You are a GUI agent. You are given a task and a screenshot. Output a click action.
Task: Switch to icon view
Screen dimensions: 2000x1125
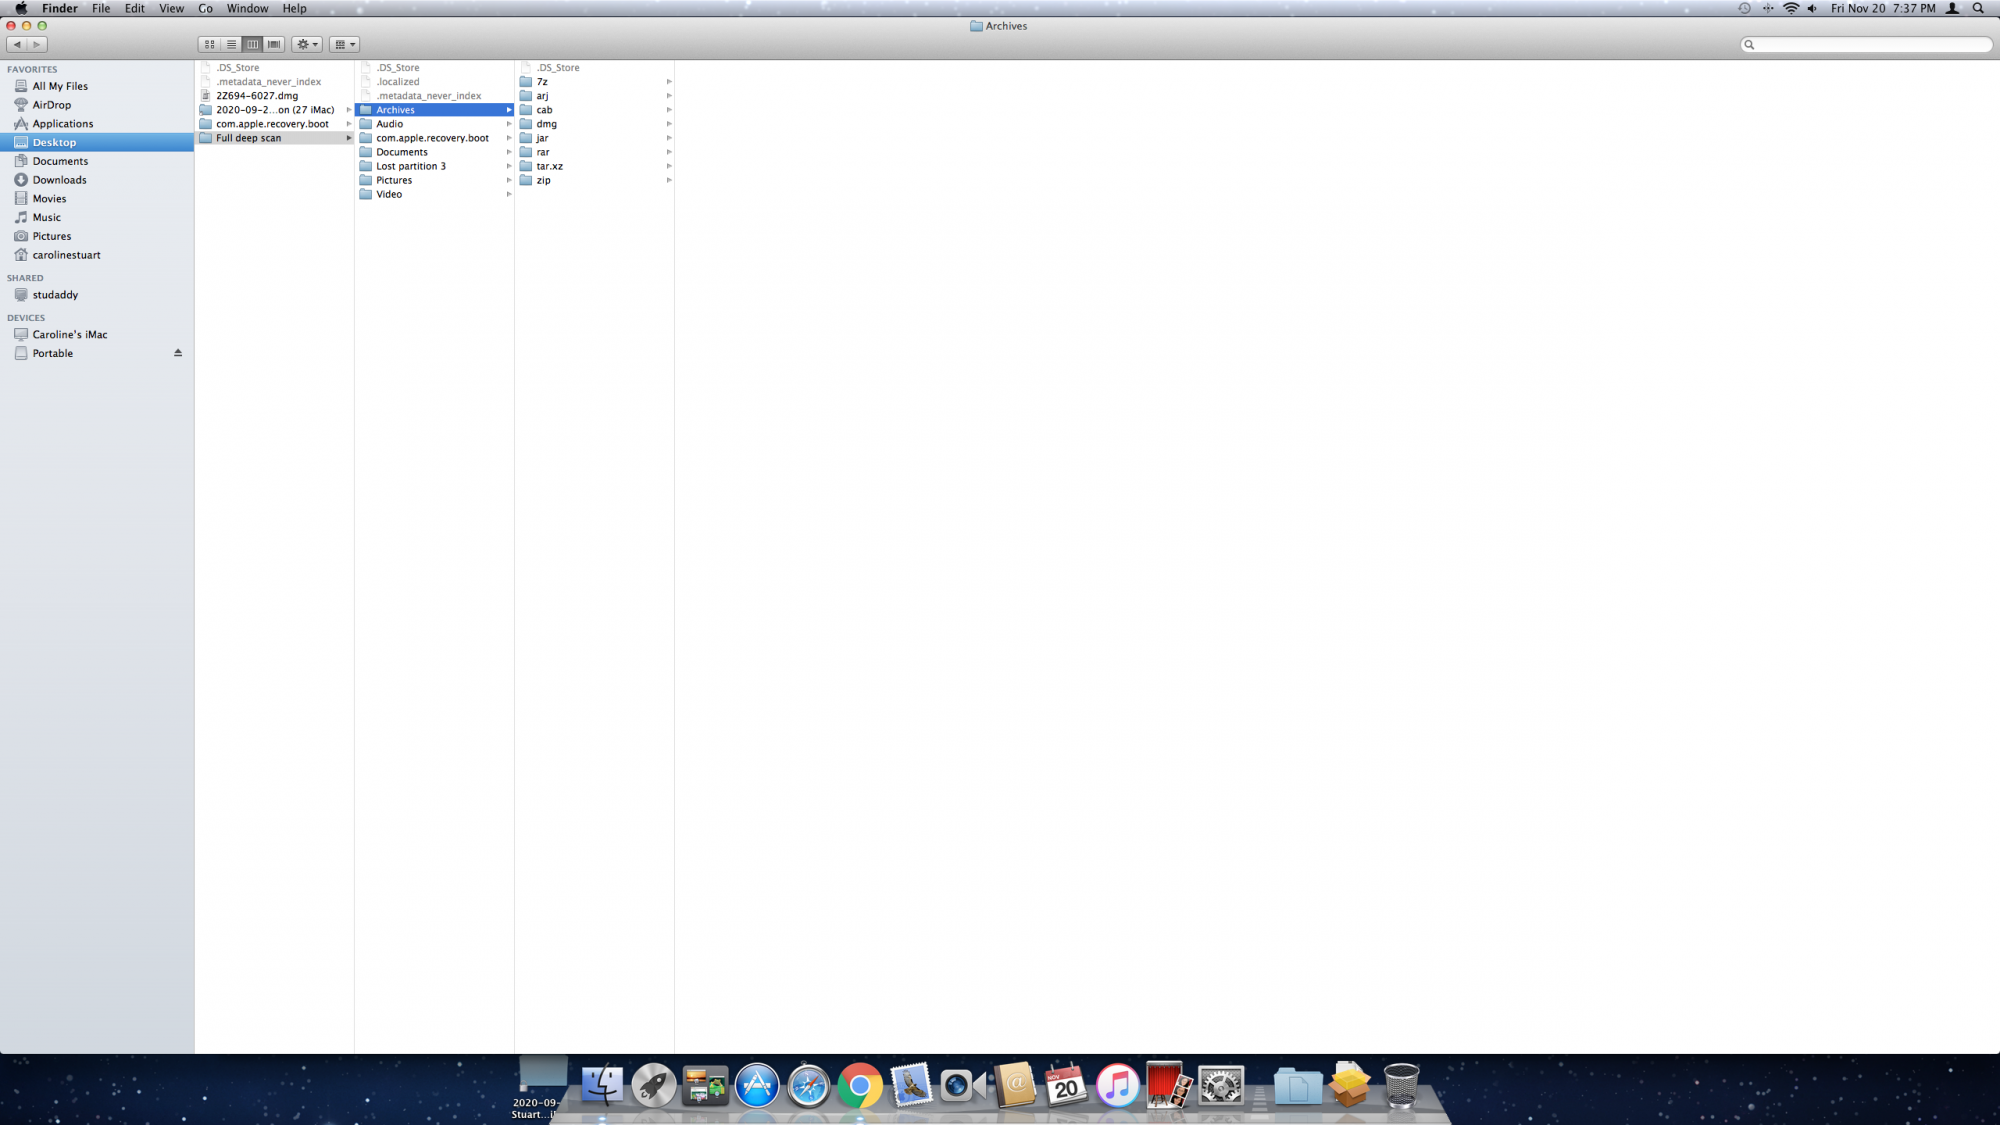pyautogui.click(x=210, y=44)
